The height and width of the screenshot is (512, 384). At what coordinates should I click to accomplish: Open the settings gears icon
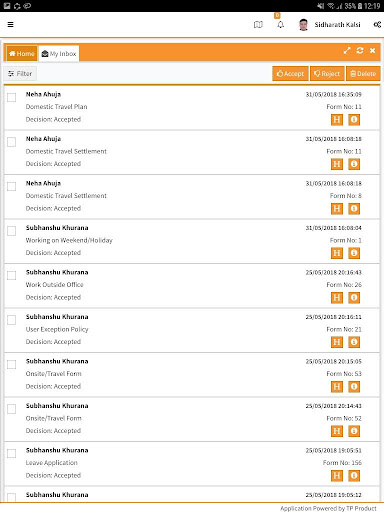tap(377, 25)
